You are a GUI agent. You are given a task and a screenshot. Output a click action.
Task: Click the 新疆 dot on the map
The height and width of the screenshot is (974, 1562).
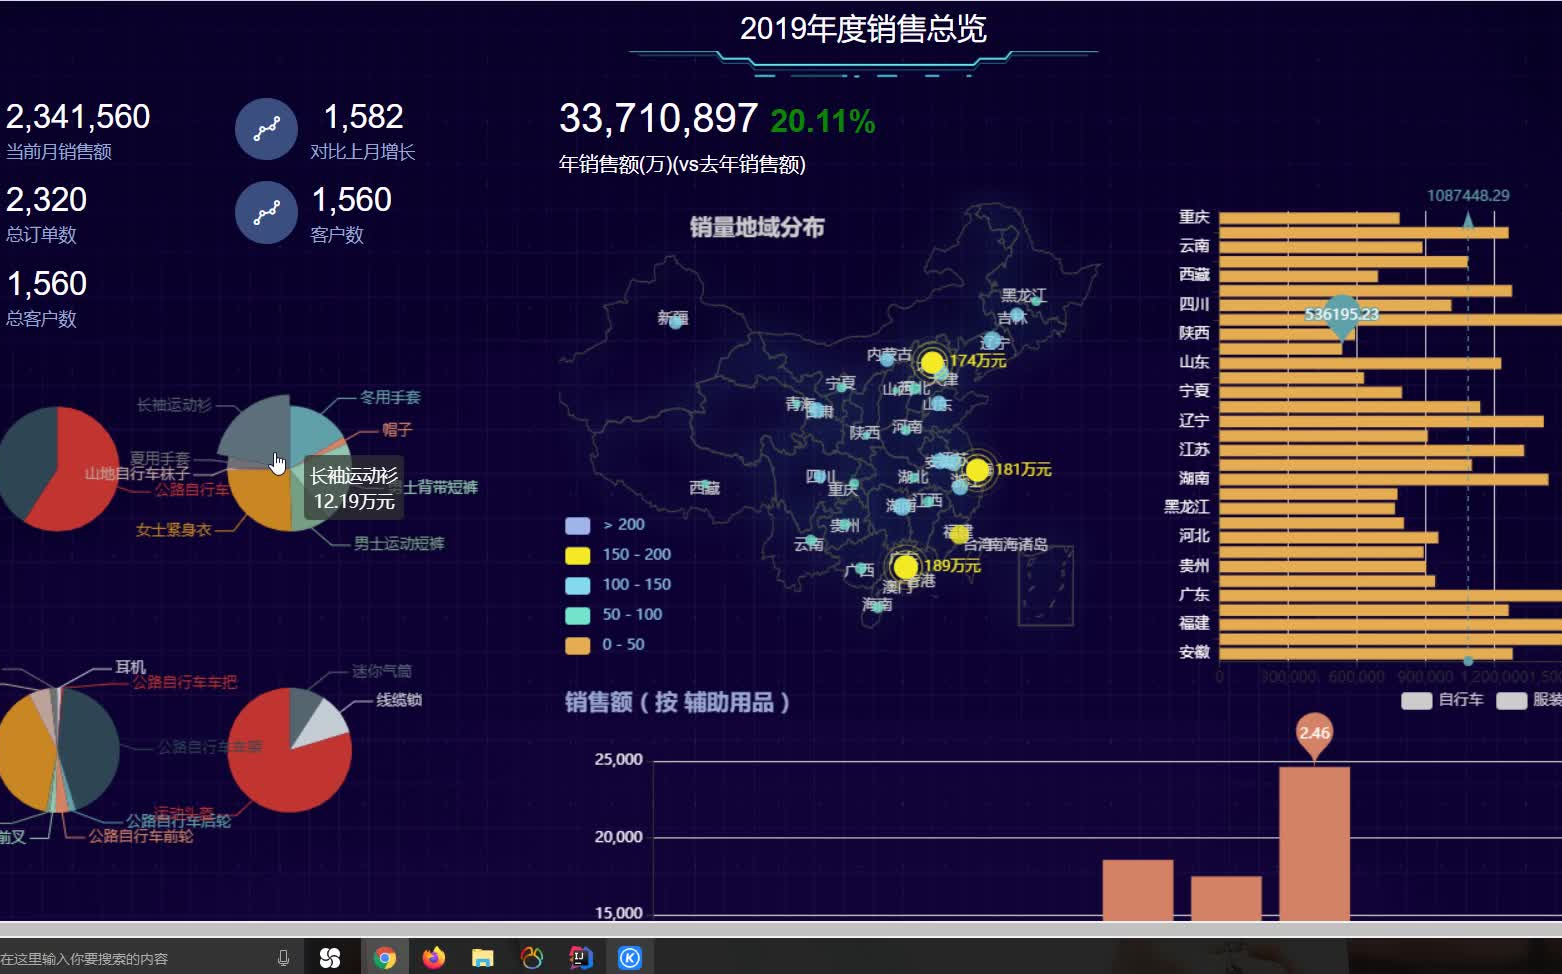[x=676, y=322]
